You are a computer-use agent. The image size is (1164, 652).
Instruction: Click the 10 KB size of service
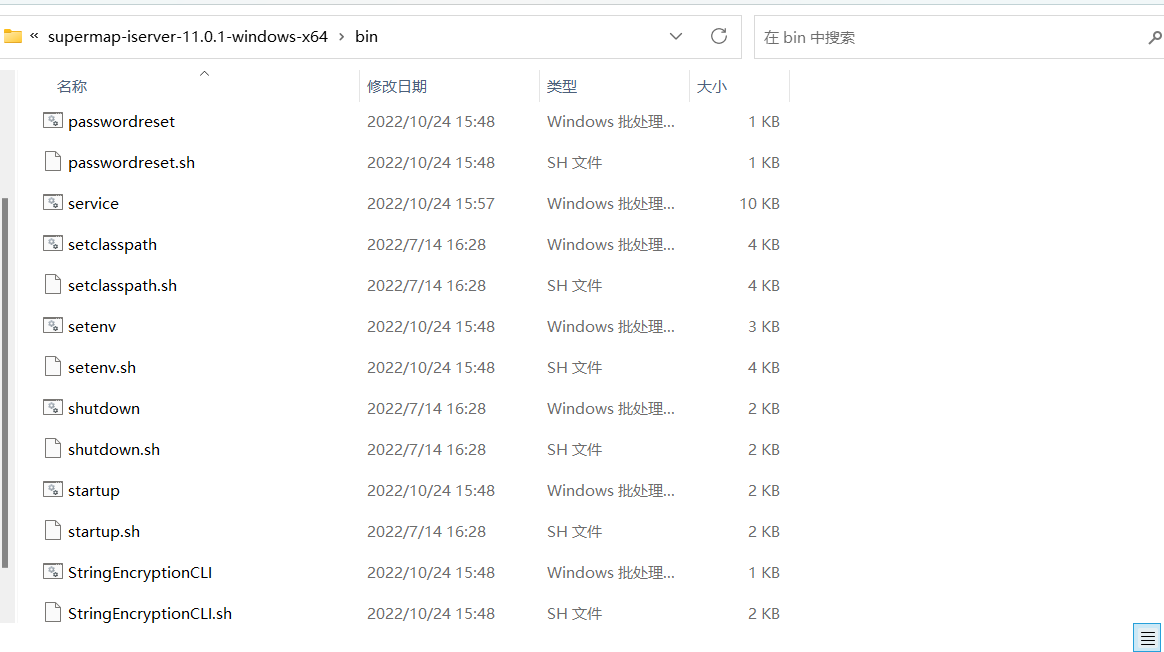tap(759, 203)
